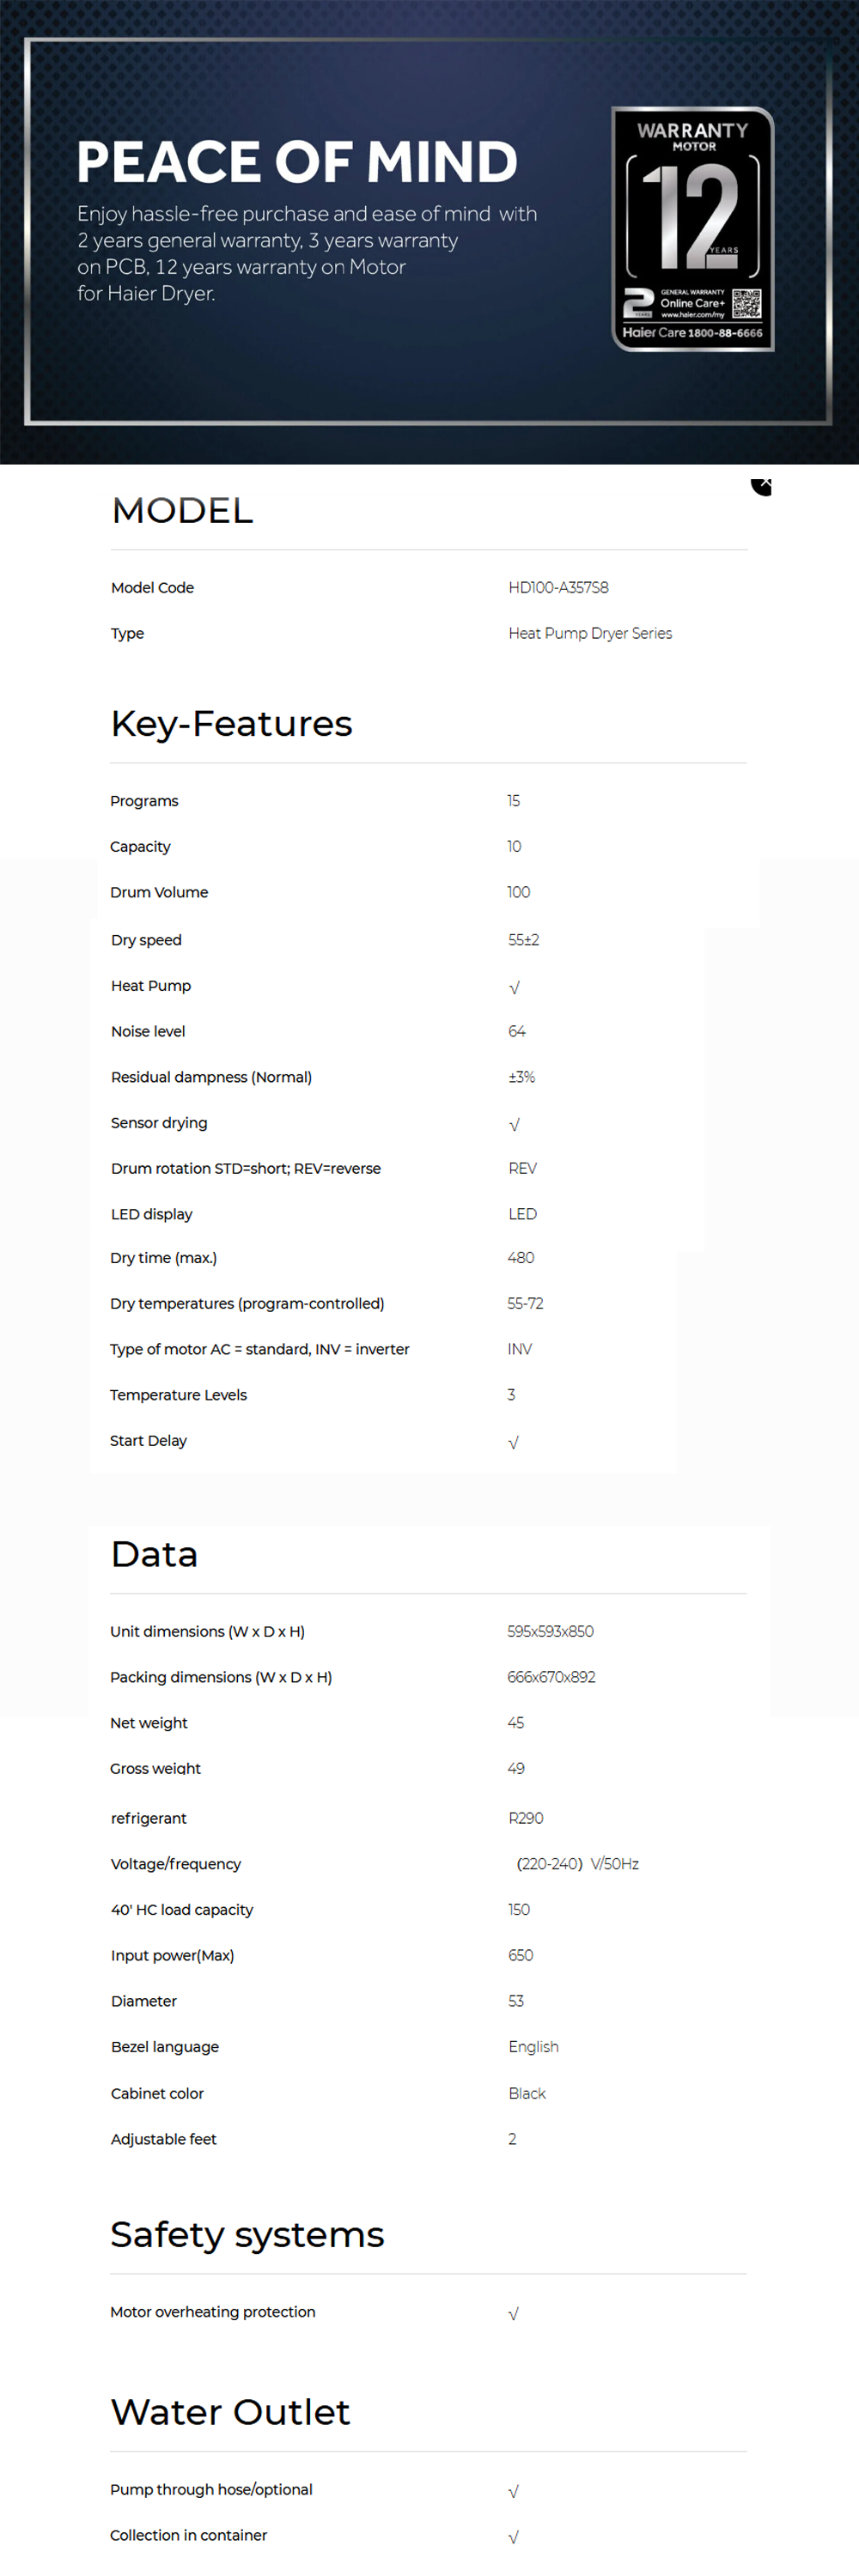The image size is (859, 2576).
Task: Select the Key-Features section heading
Action: (x=231, y=724)
